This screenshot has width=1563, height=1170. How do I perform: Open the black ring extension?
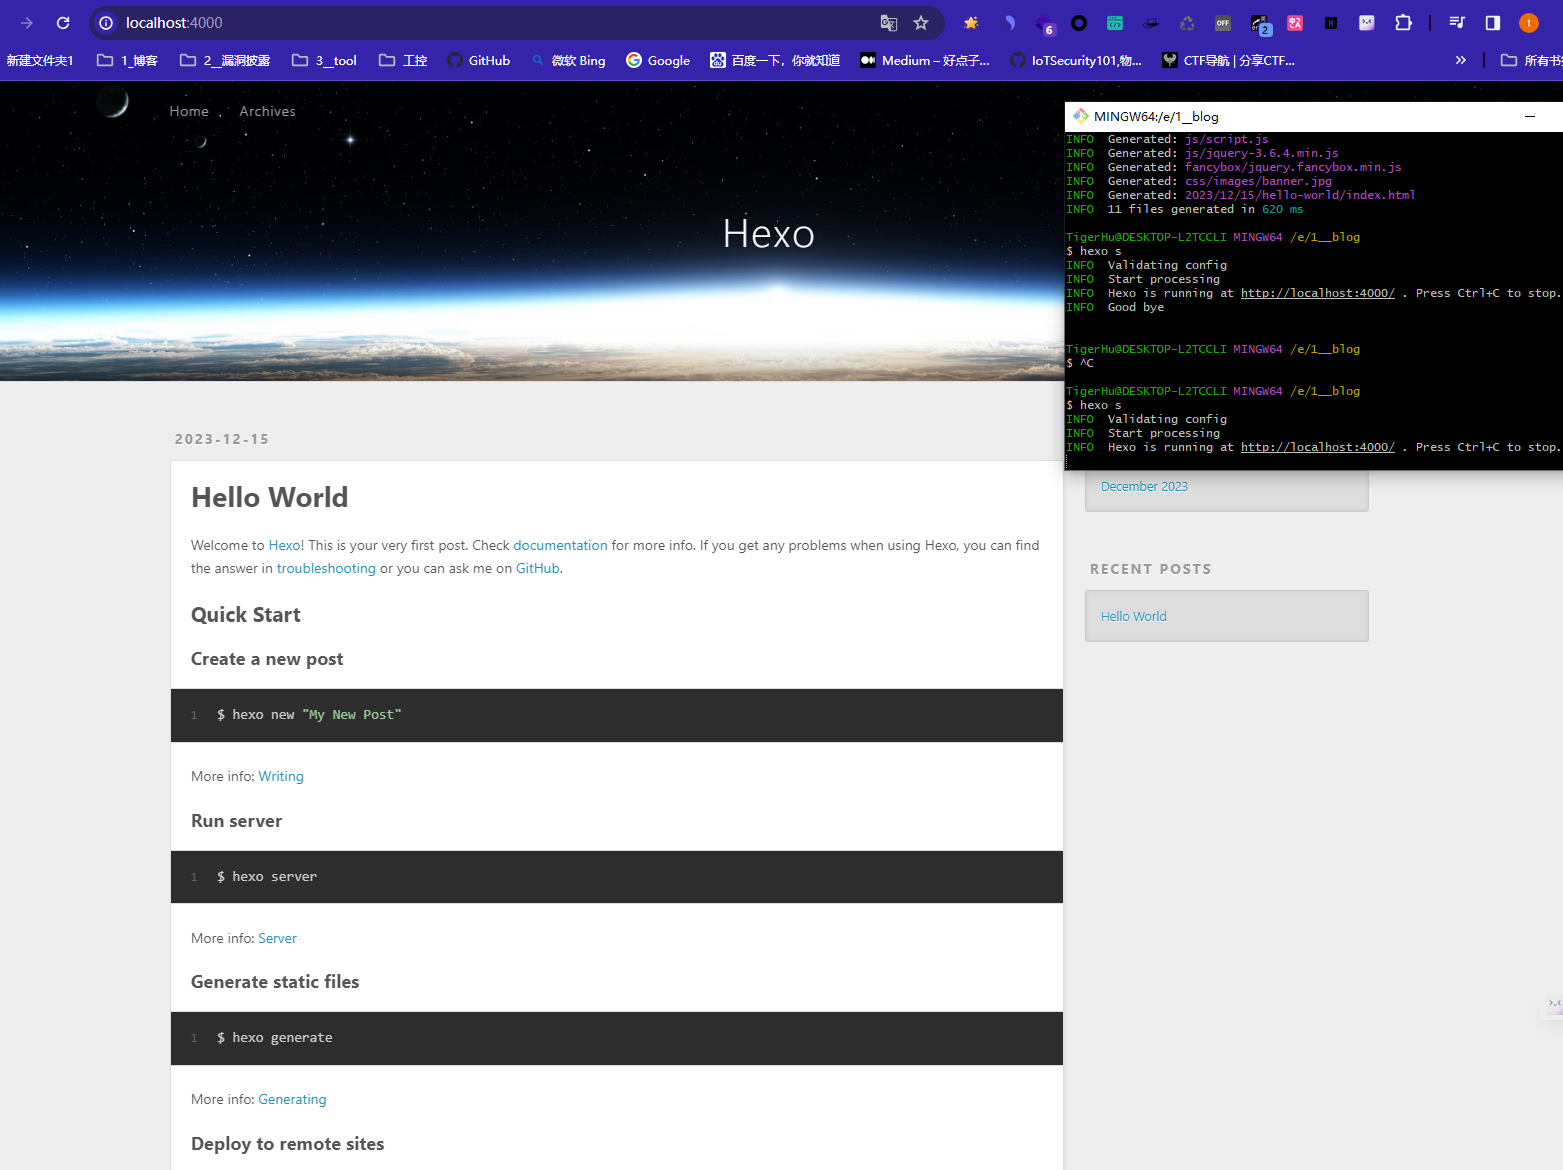[1079, 23]
